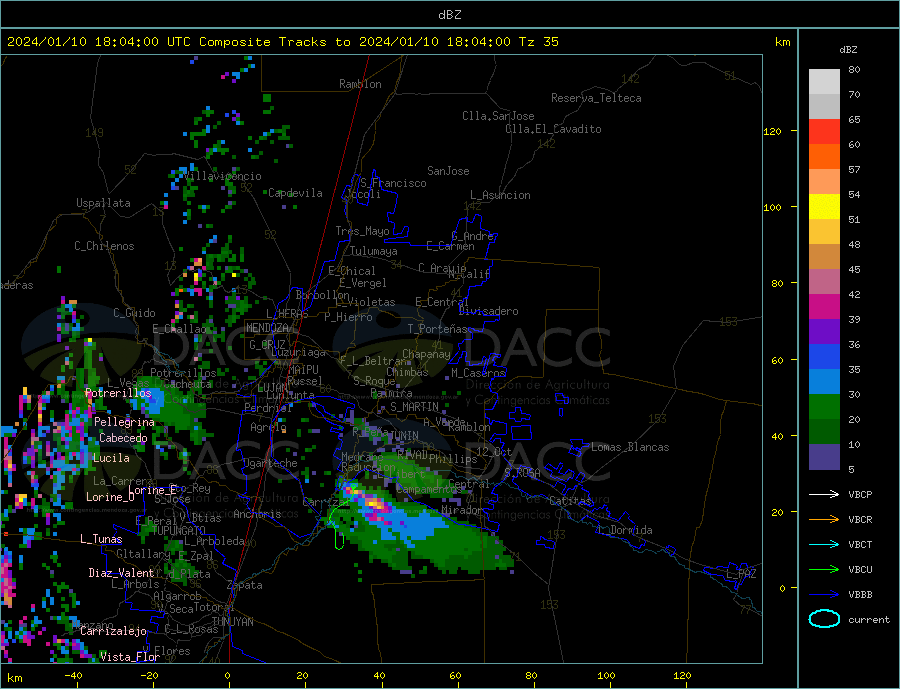Select the magenta 42 dBZ color swatch
The image size is (900, 689).
point(824,307)
